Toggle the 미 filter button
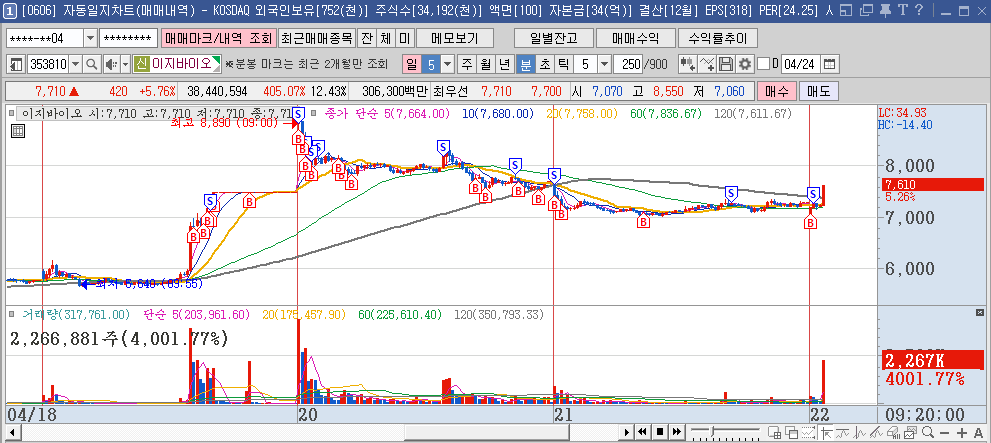The height and width of the screenshot is (443, 991). coord(404,38)
